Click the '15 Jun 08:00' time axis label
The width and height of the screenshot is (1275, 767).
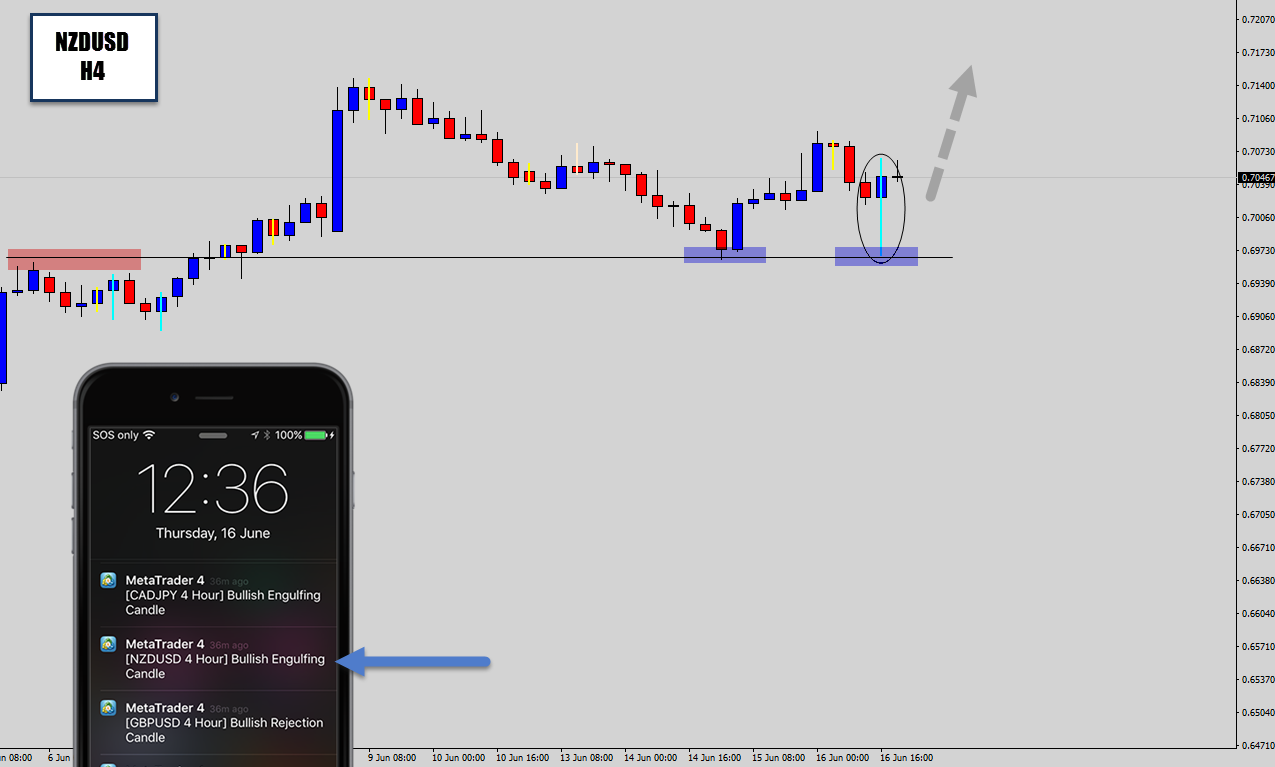[778, 757]
